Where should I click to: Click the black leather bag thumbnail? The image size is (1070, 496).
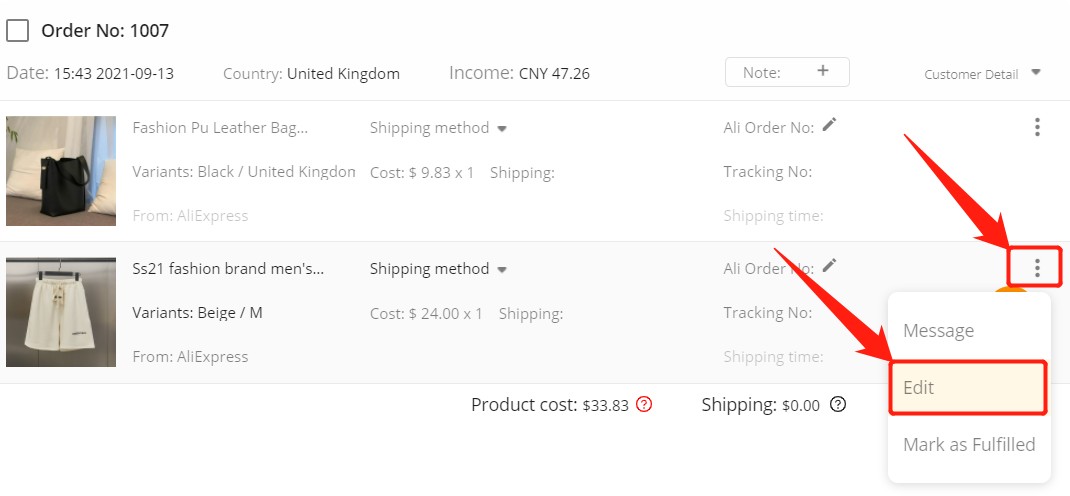[x=61, y=171]
